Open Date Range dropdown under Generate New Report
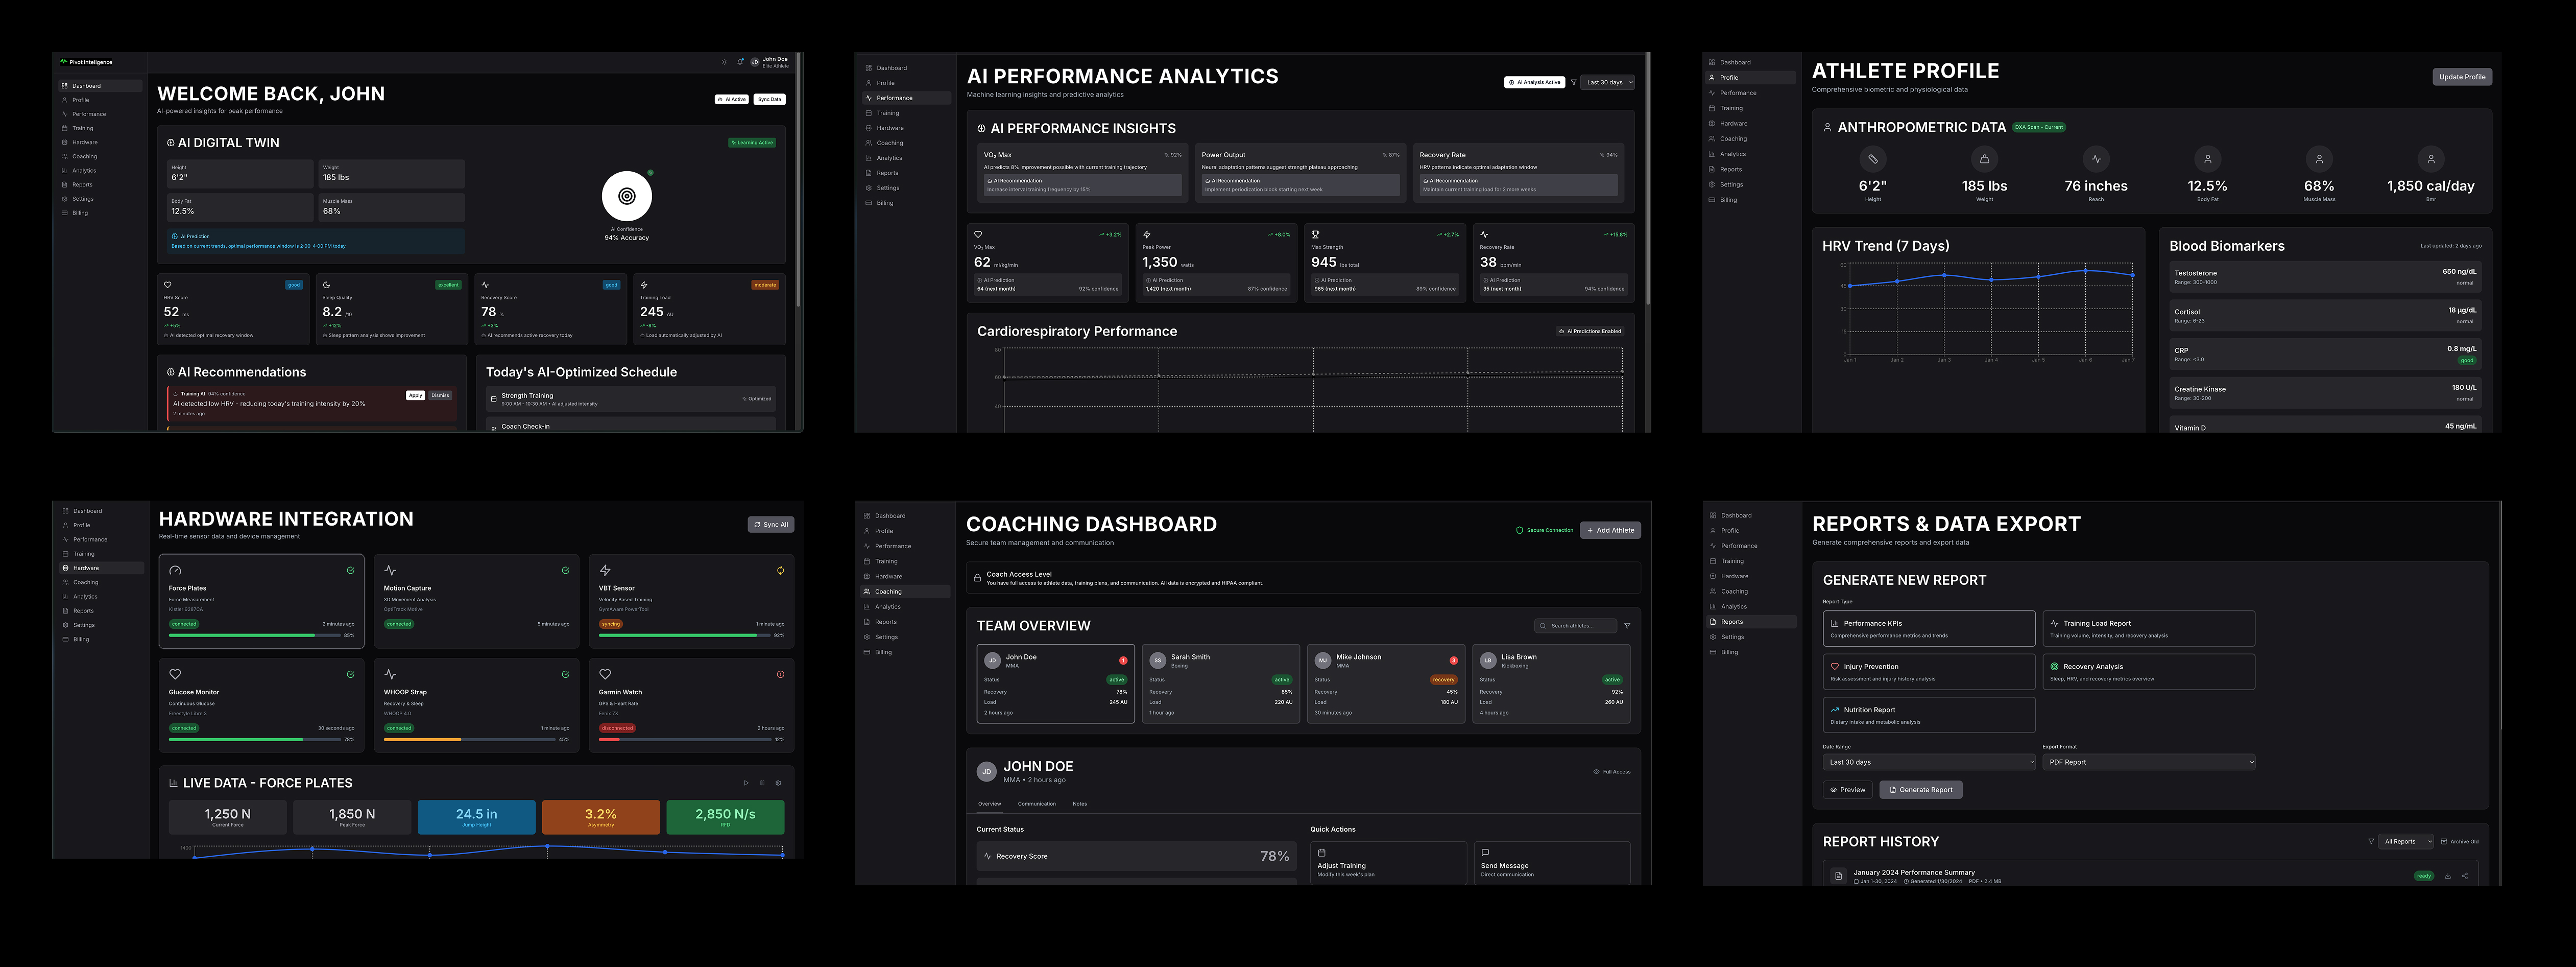Screen dimensions: 2576x967 [1928, 762]
